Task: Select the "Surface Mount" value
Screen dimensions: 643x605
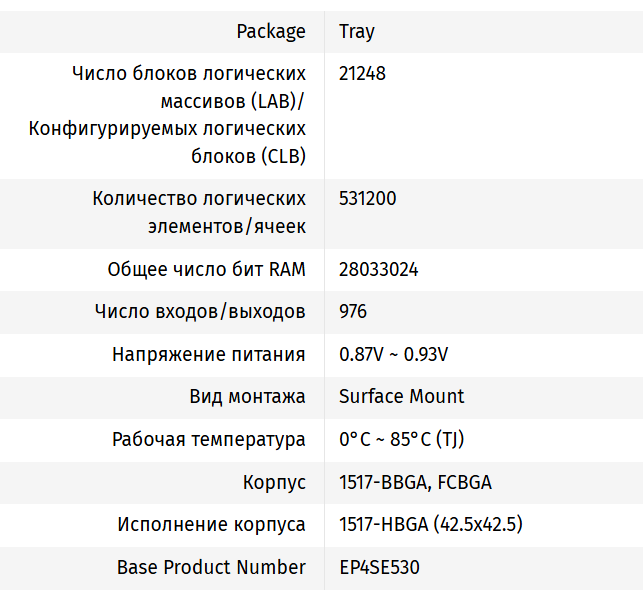Action: click(401, 396)
